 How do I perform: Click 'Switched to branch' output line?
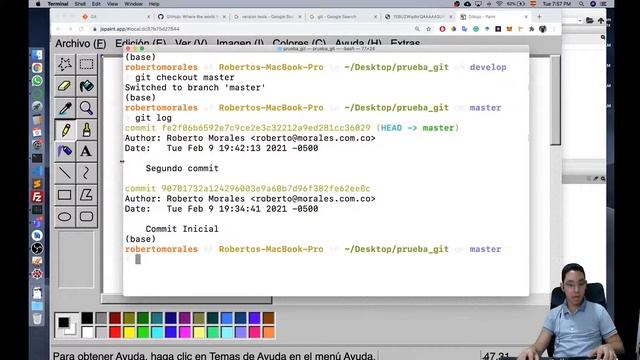(195, 88)
